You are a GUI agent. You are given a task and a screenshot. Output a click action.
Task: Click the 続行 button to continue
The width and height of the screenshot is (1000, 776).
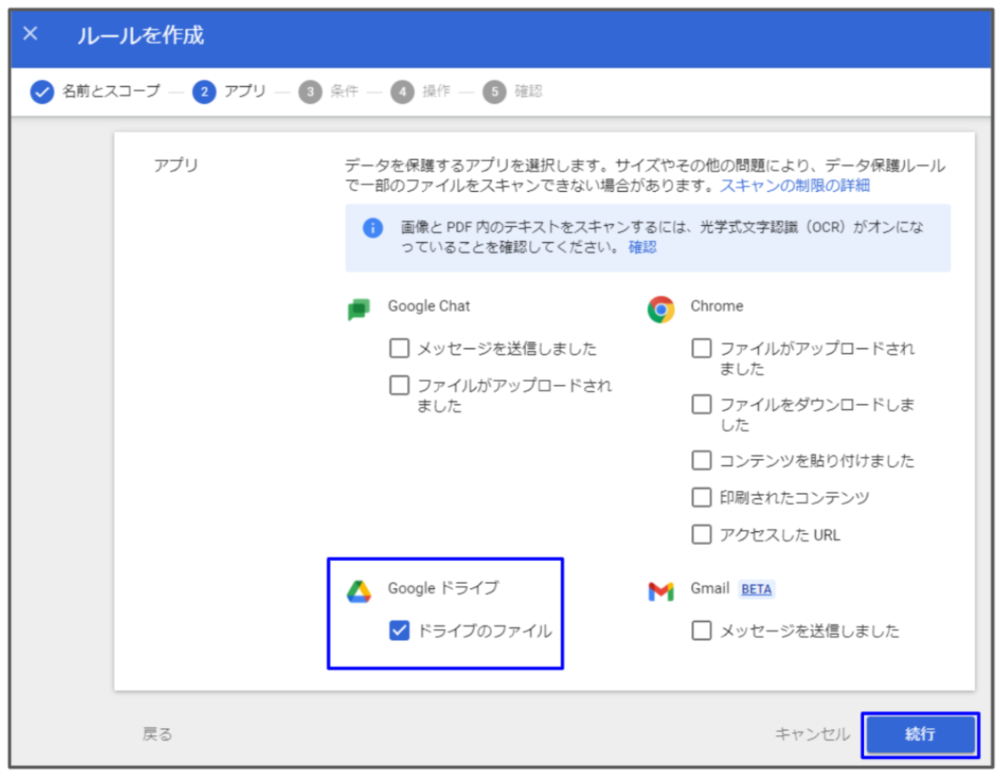922,734
